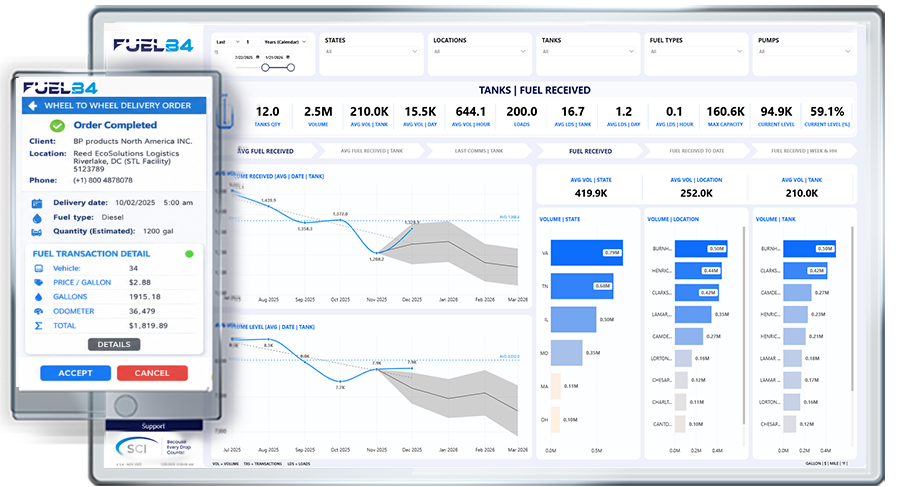
Task: Click the droplet icon beside Fuel type
Action: click(x=37, y=218)
